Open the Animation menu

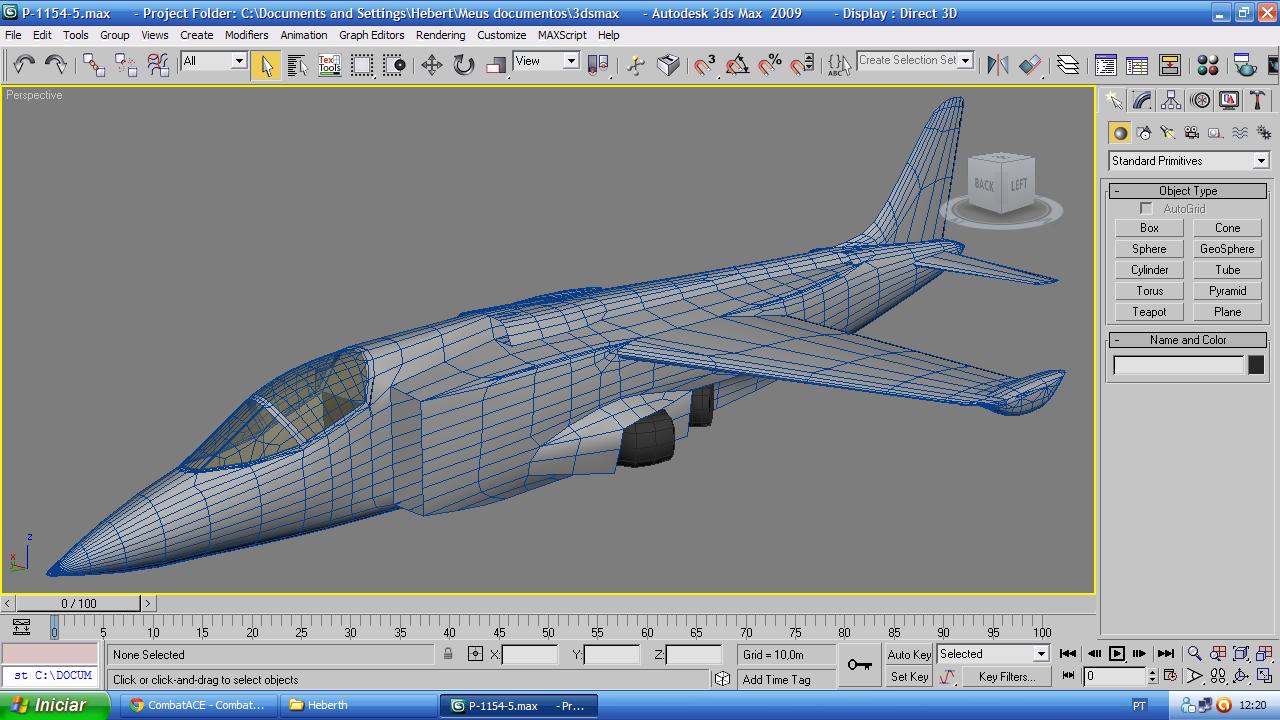[x=304, y=35]
